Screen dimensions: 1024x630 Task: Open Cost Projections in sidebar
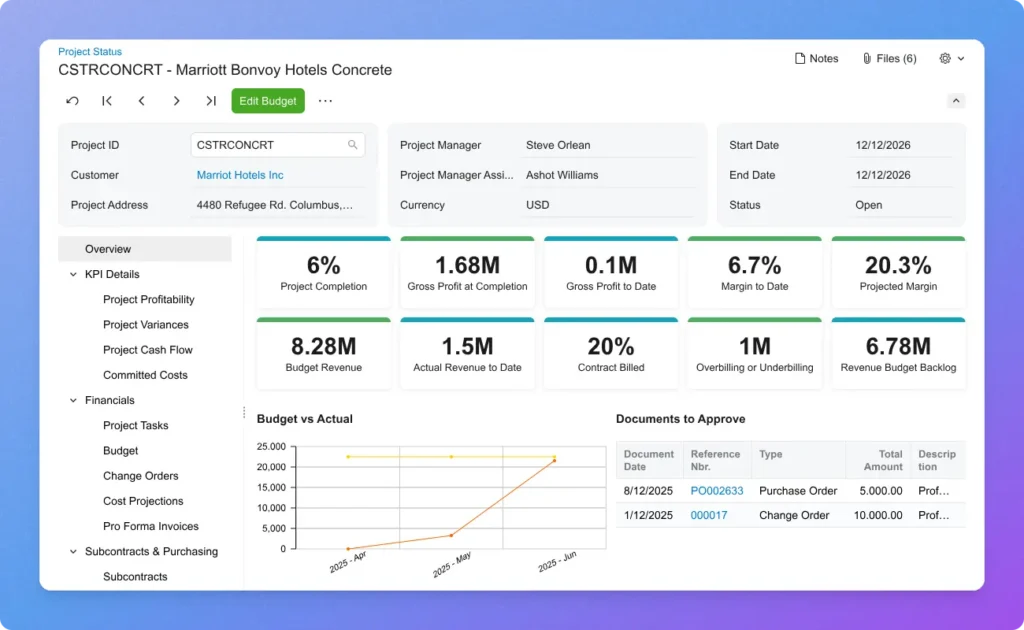pyautogui.click(x=143, y=501)
